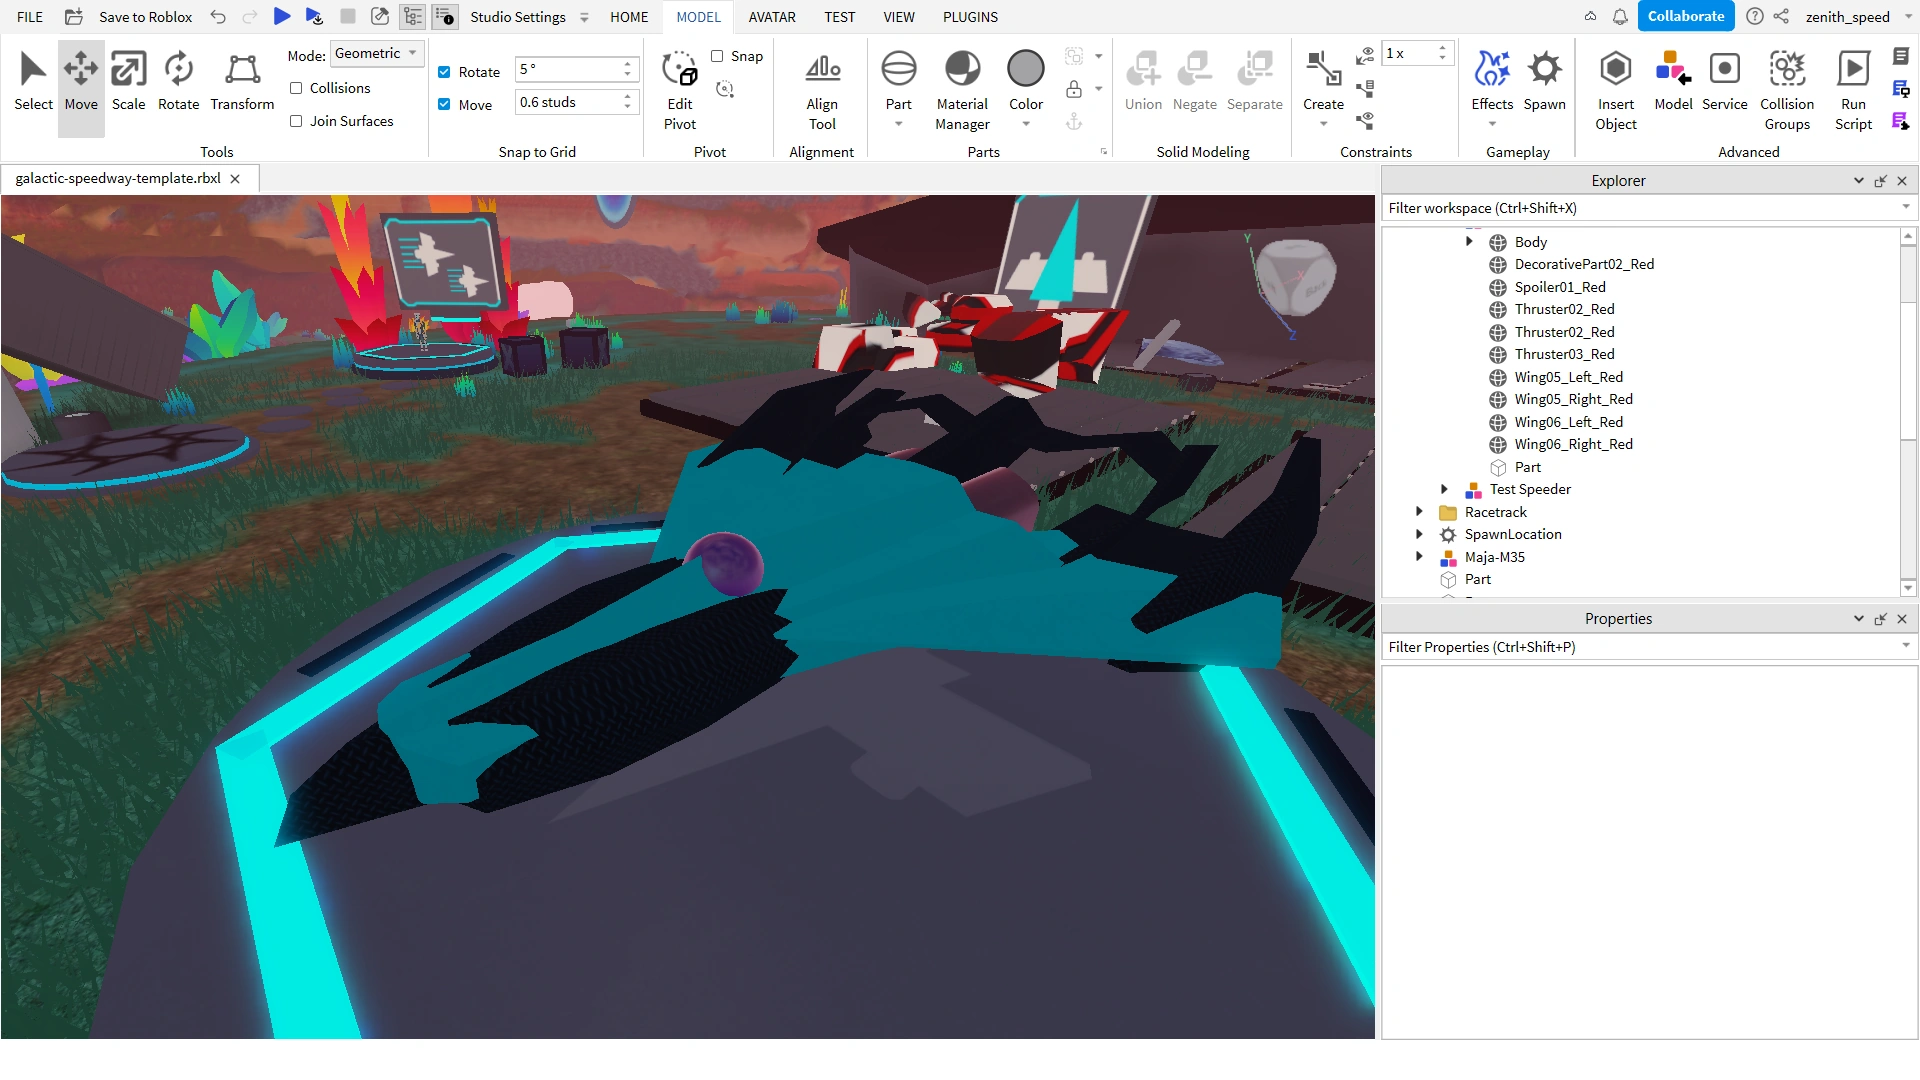Image resolution: width=1920 pixels, height=1080 pixels.
Task: Click Save to Roblox
Action: tap(145, 17)
